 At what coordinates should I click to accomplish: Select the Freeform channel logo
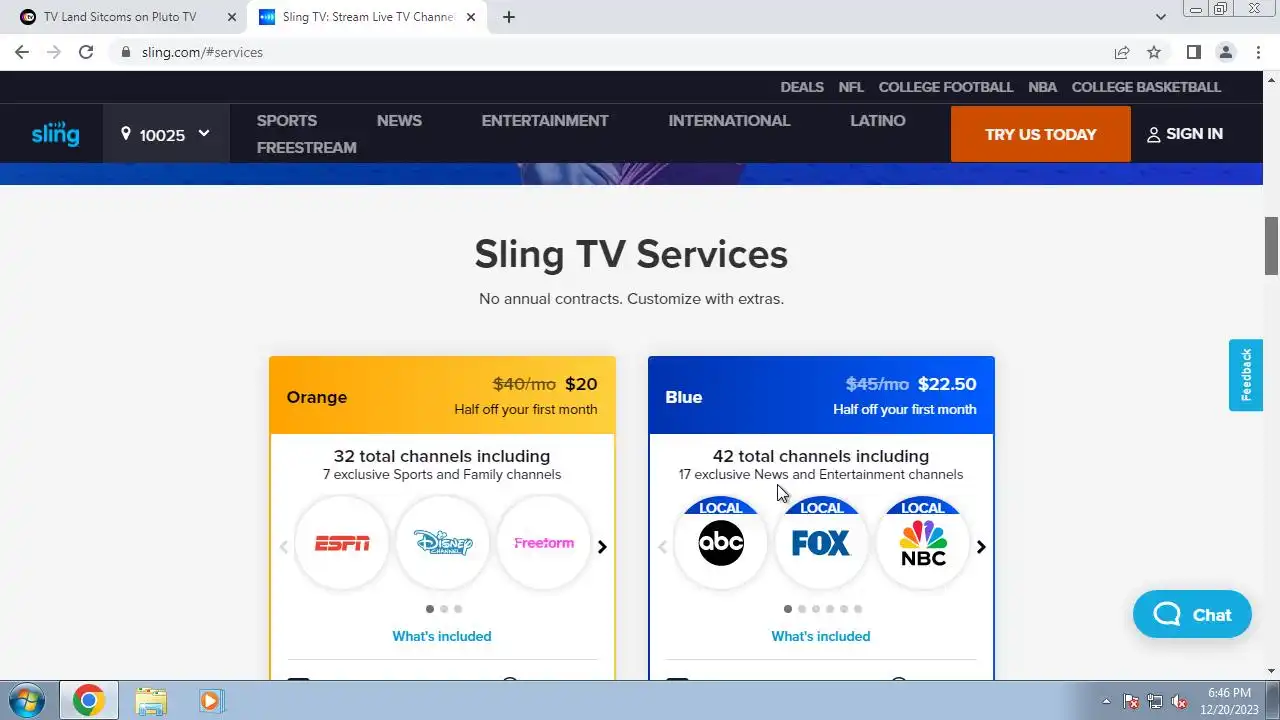tap(544, 543)
